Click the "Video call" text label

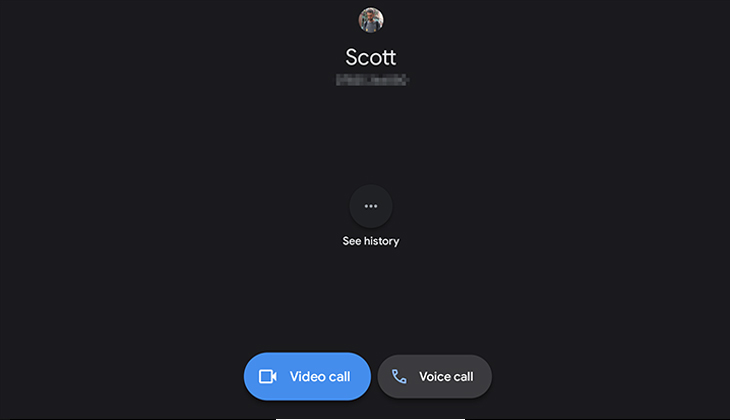point(320,376)
